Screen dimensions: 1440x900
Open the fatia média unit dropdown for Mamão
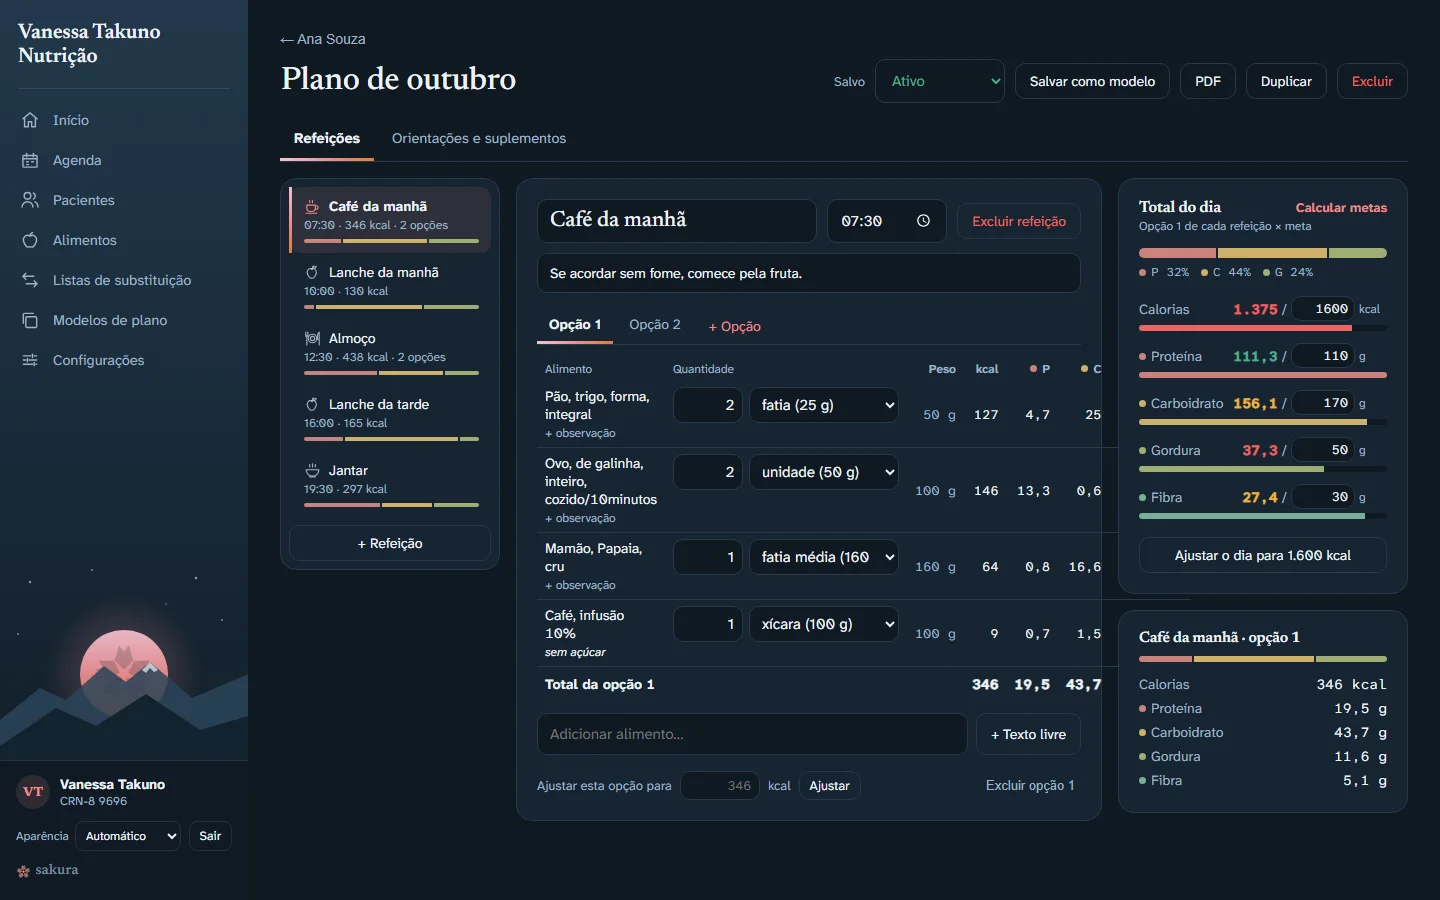click(824, 557)
